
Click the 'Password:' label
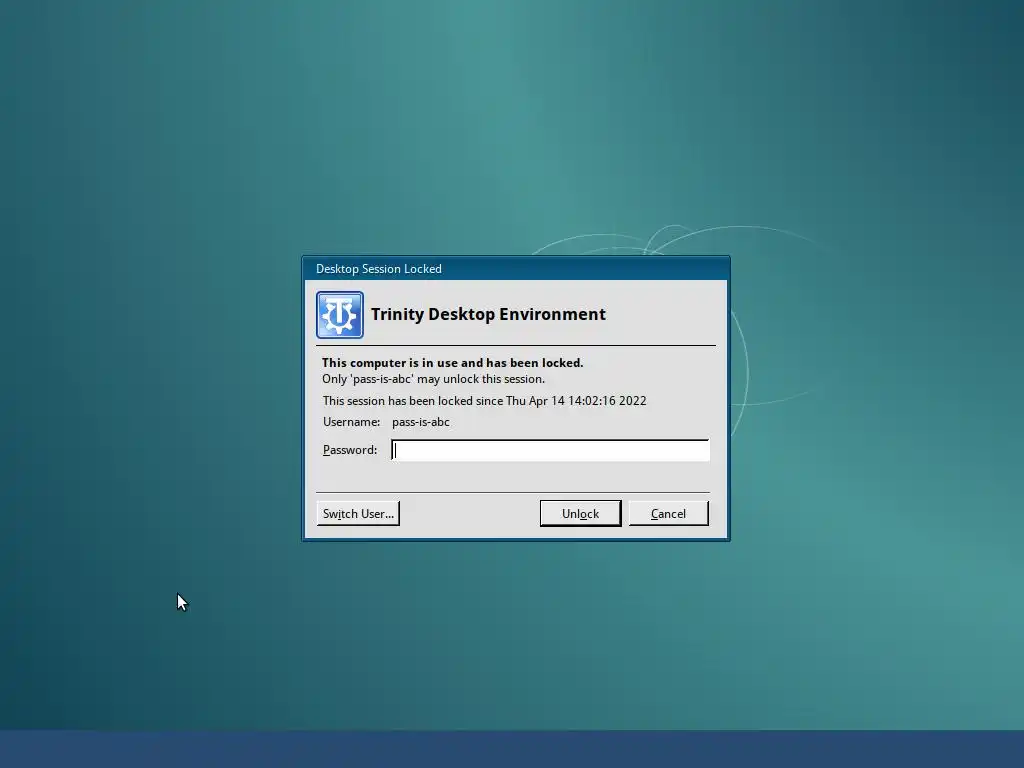pos(350,450)
